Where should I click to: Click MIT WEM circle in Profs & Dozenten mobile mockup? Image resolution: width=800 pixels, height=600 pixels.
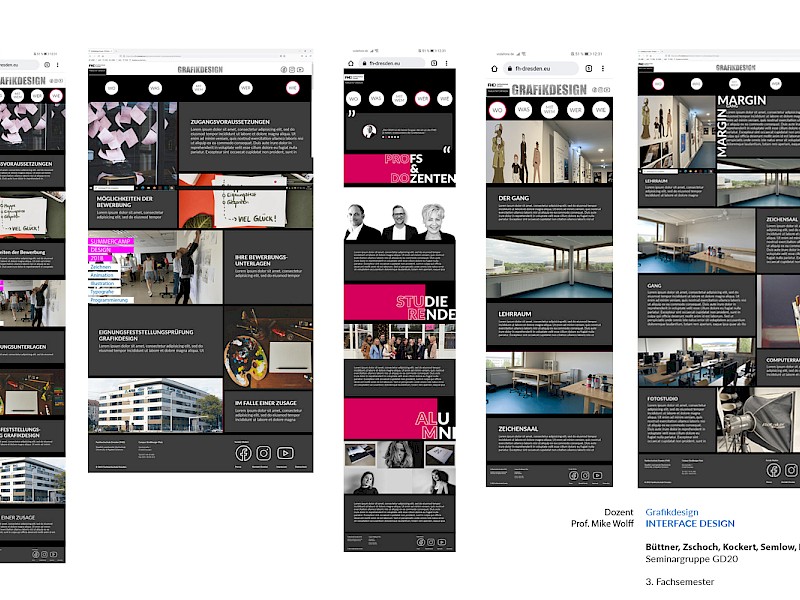tap(399, 98)
